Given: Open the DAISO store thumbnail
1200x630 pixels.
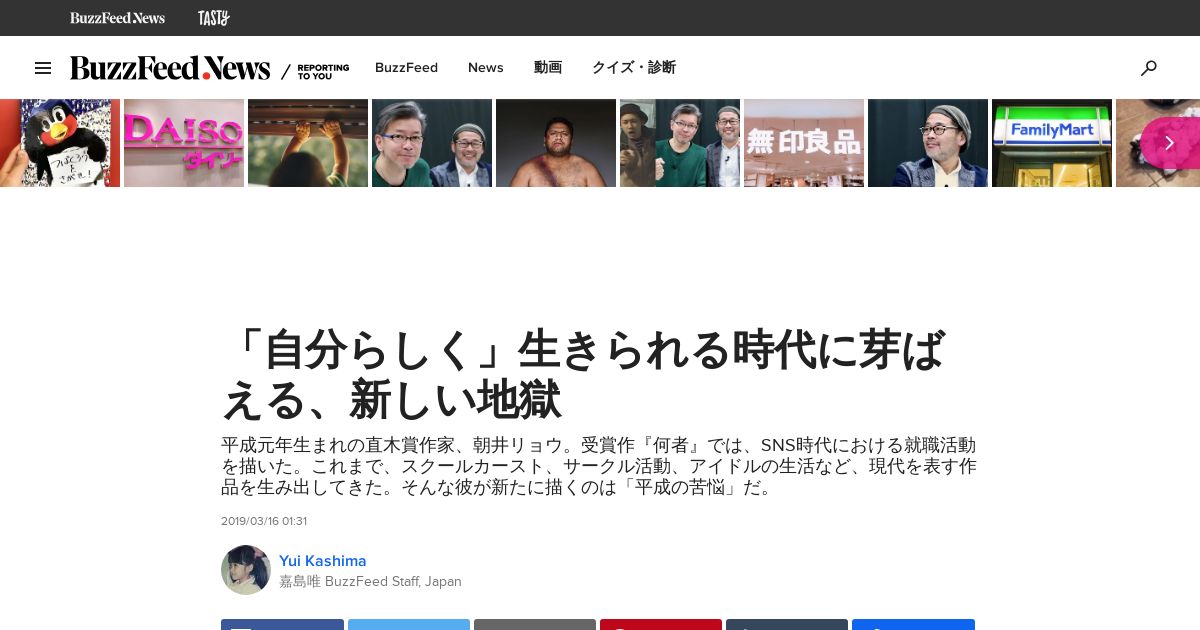Looking at the screenshot, I should [184, 143].
